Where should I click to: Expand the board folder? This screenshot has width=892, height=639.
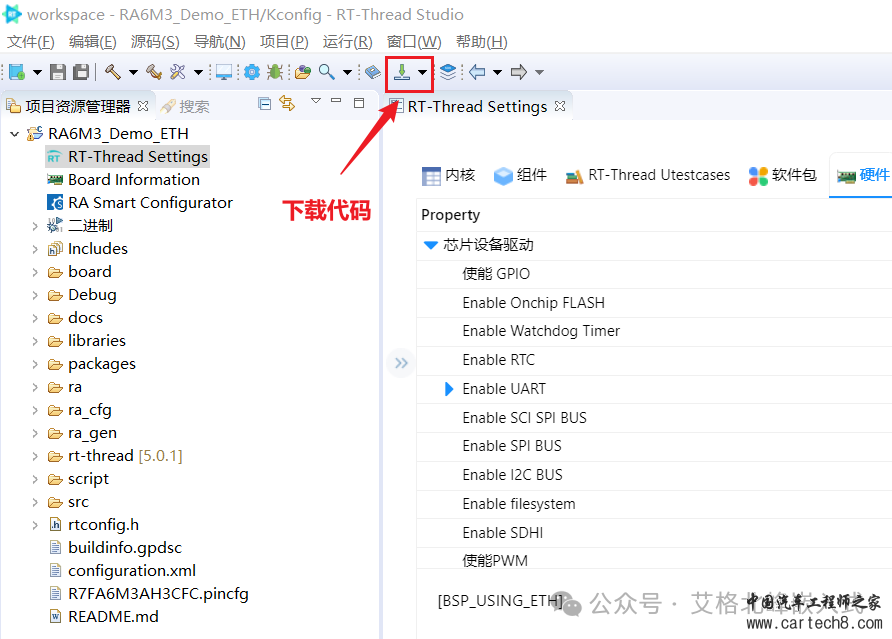(x=35, y=272)
